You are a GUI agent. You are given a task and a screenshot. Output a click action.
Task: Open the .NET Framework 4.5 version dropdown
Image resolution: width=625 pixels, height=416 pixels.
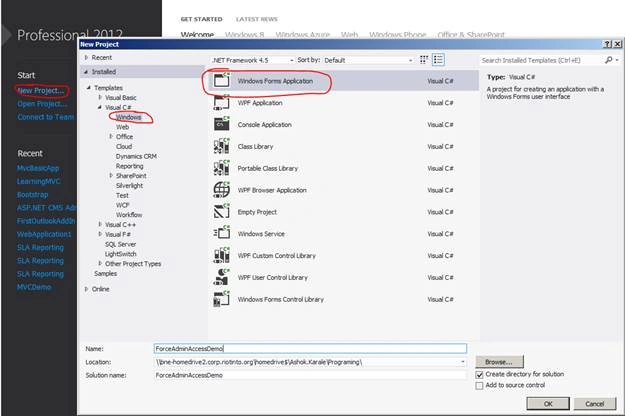(253, 60)
